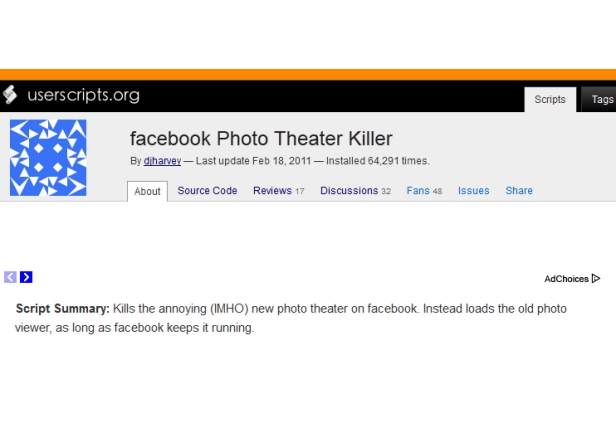Open the Share tab
Viewport: 616px width, 425px height.
click(519, 191)
